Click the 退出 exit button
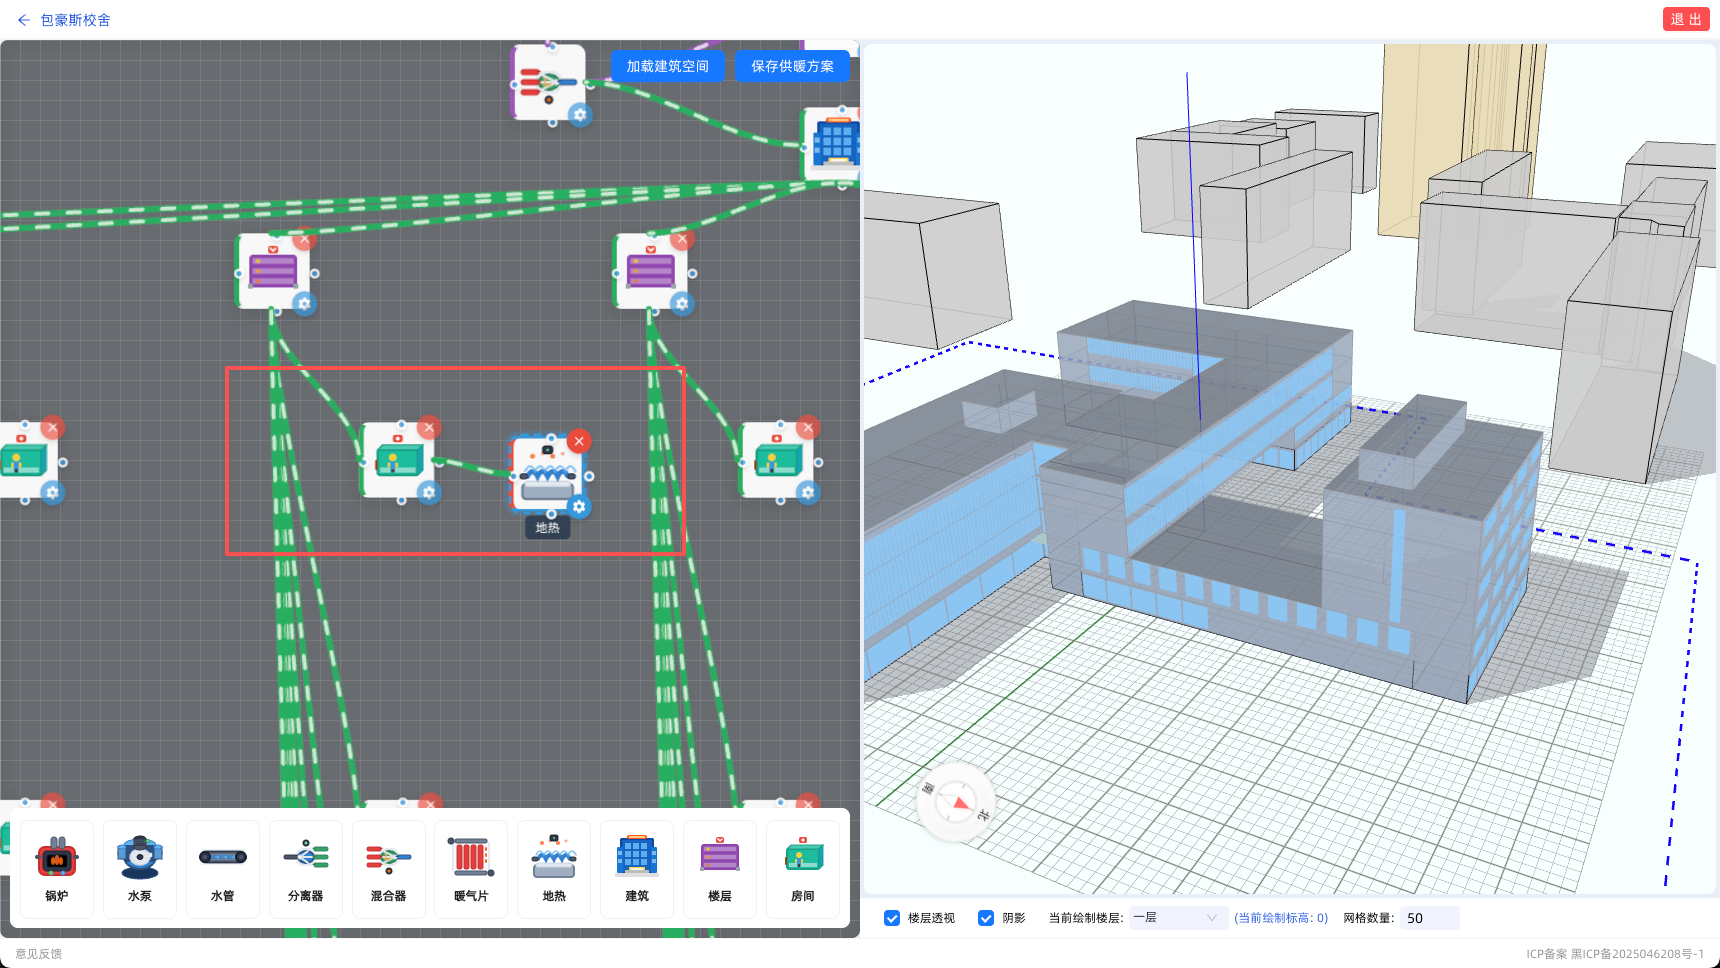This screenshot has width=1720, height=968. [1686, 19]
